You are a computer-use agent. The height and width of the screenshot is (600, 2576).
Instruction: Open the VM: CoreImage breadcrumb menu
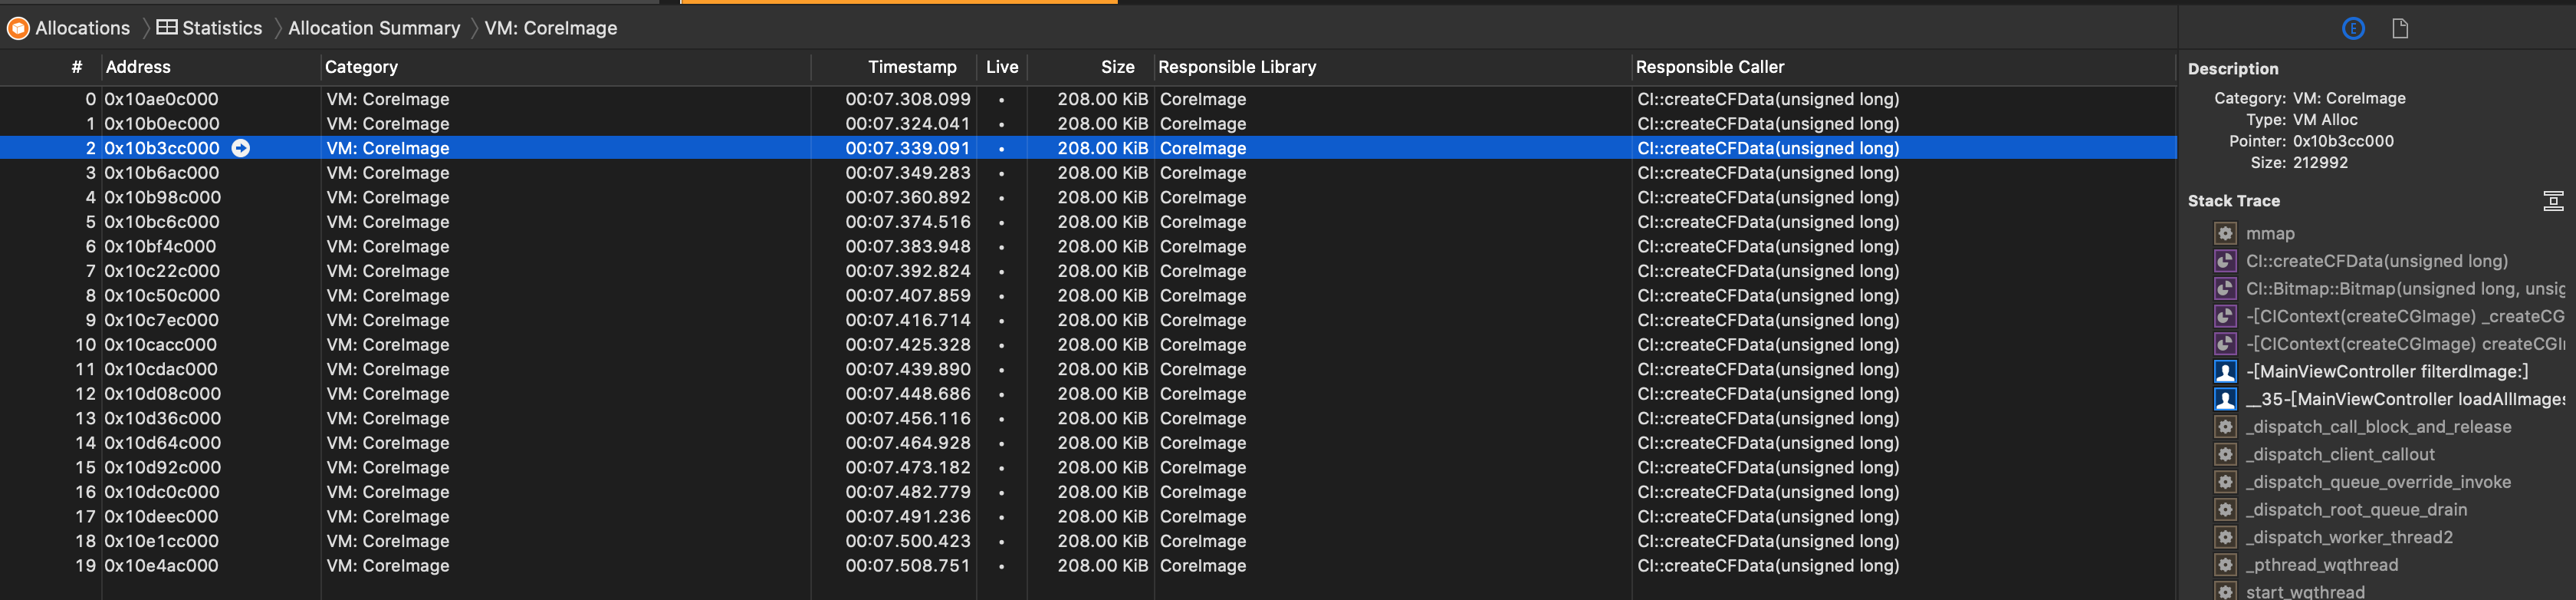[x=550, y=28]
